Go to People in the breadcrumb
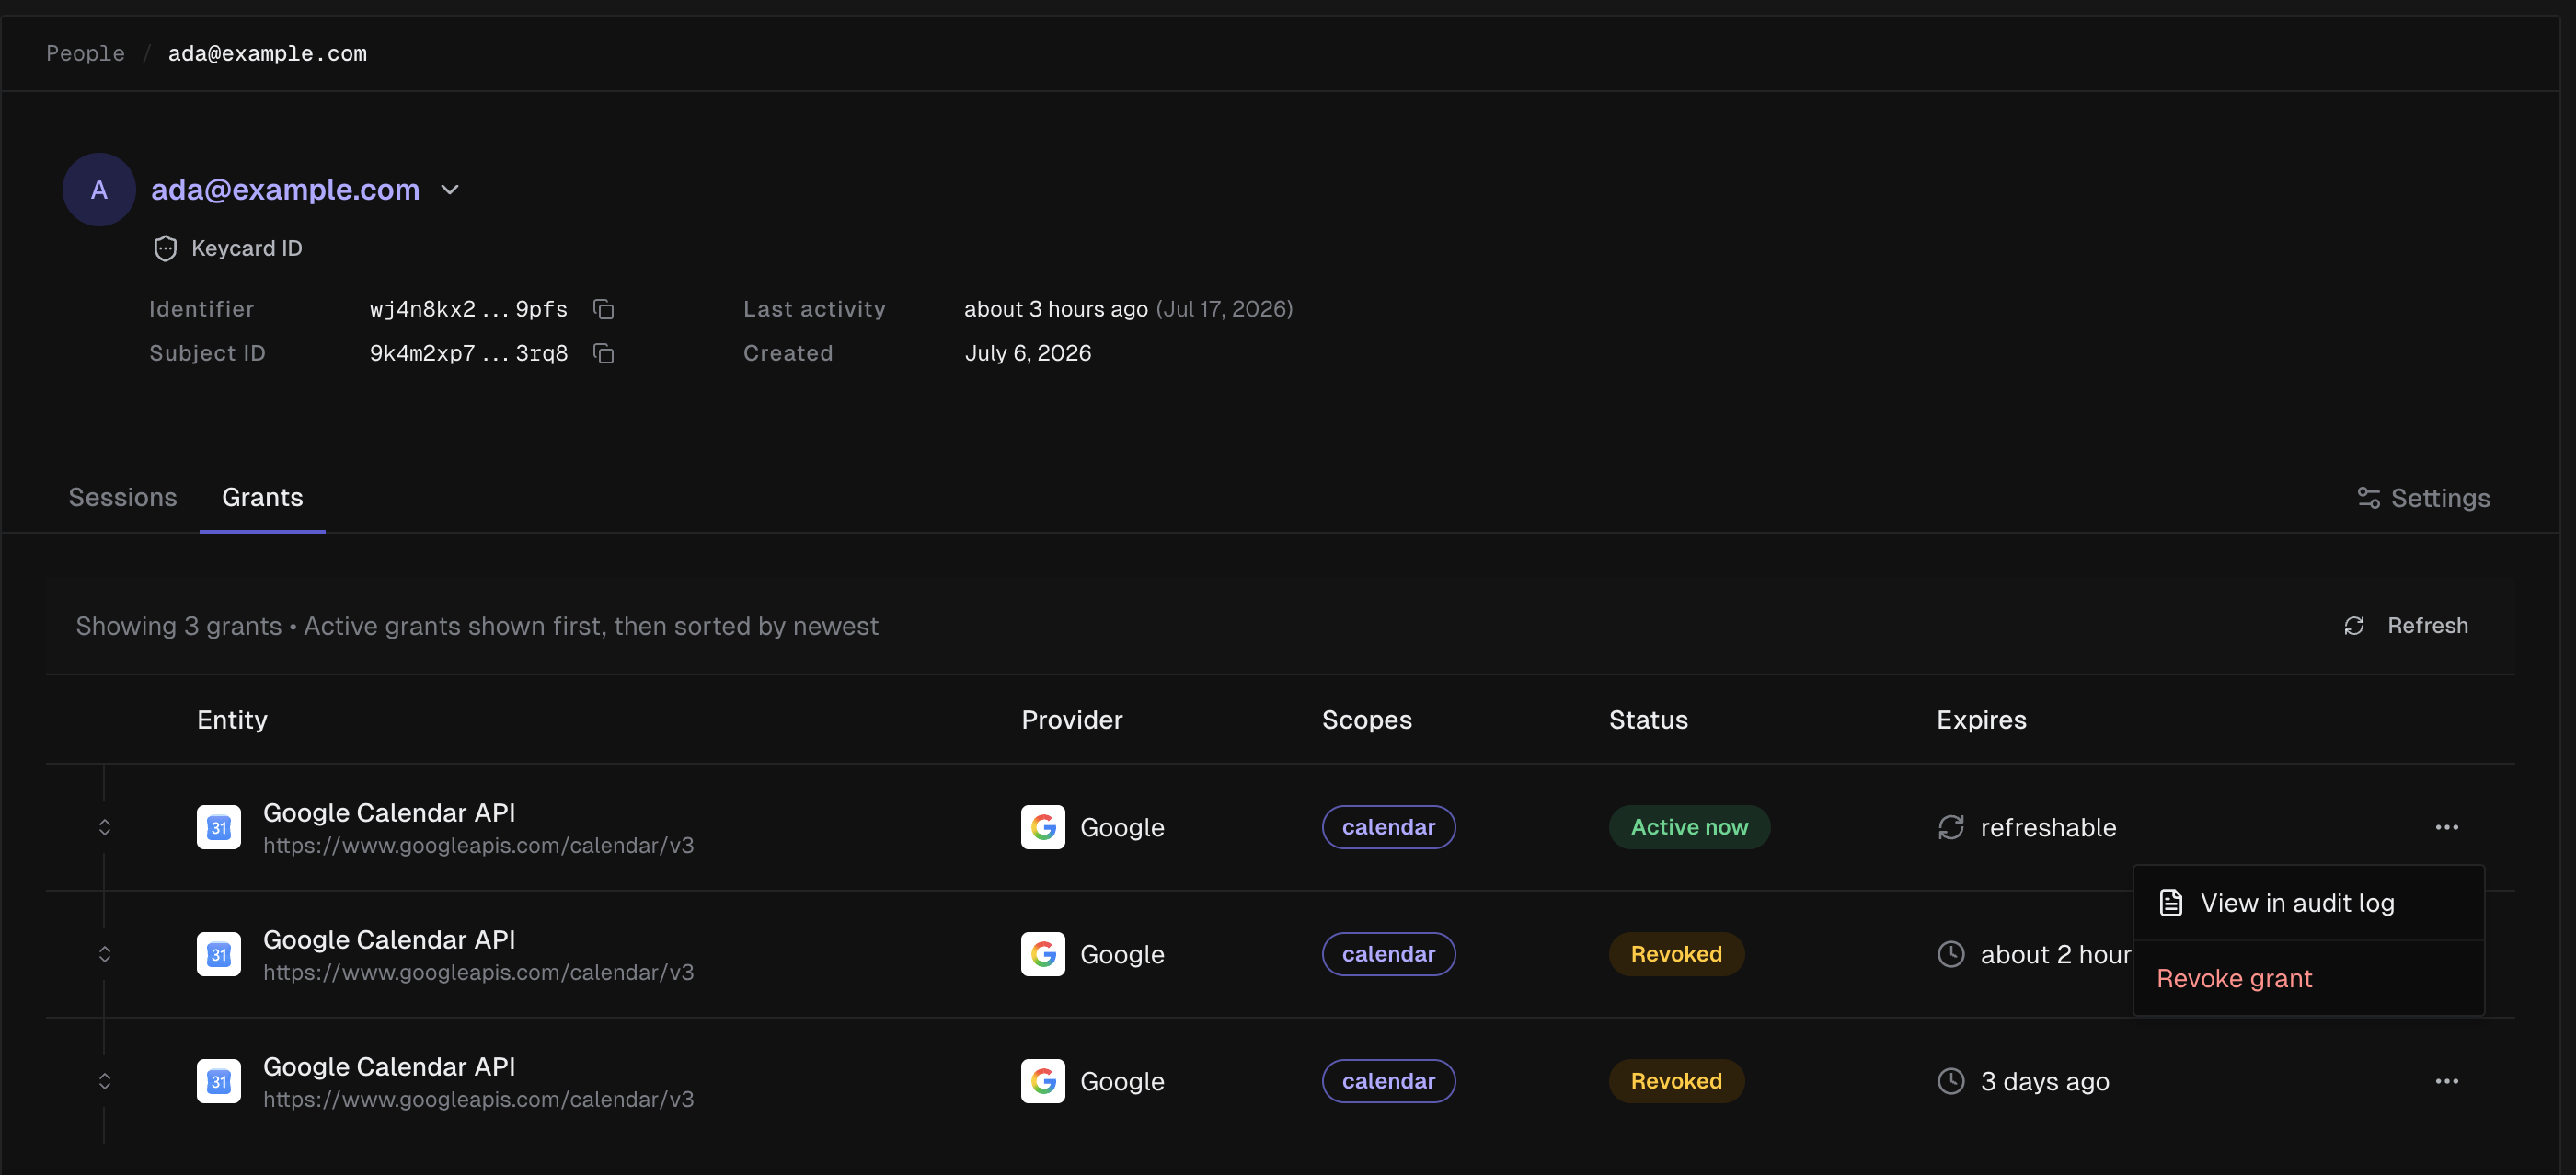The image size is (2576, 1175). pyautogui.click(x=85, y=54)
